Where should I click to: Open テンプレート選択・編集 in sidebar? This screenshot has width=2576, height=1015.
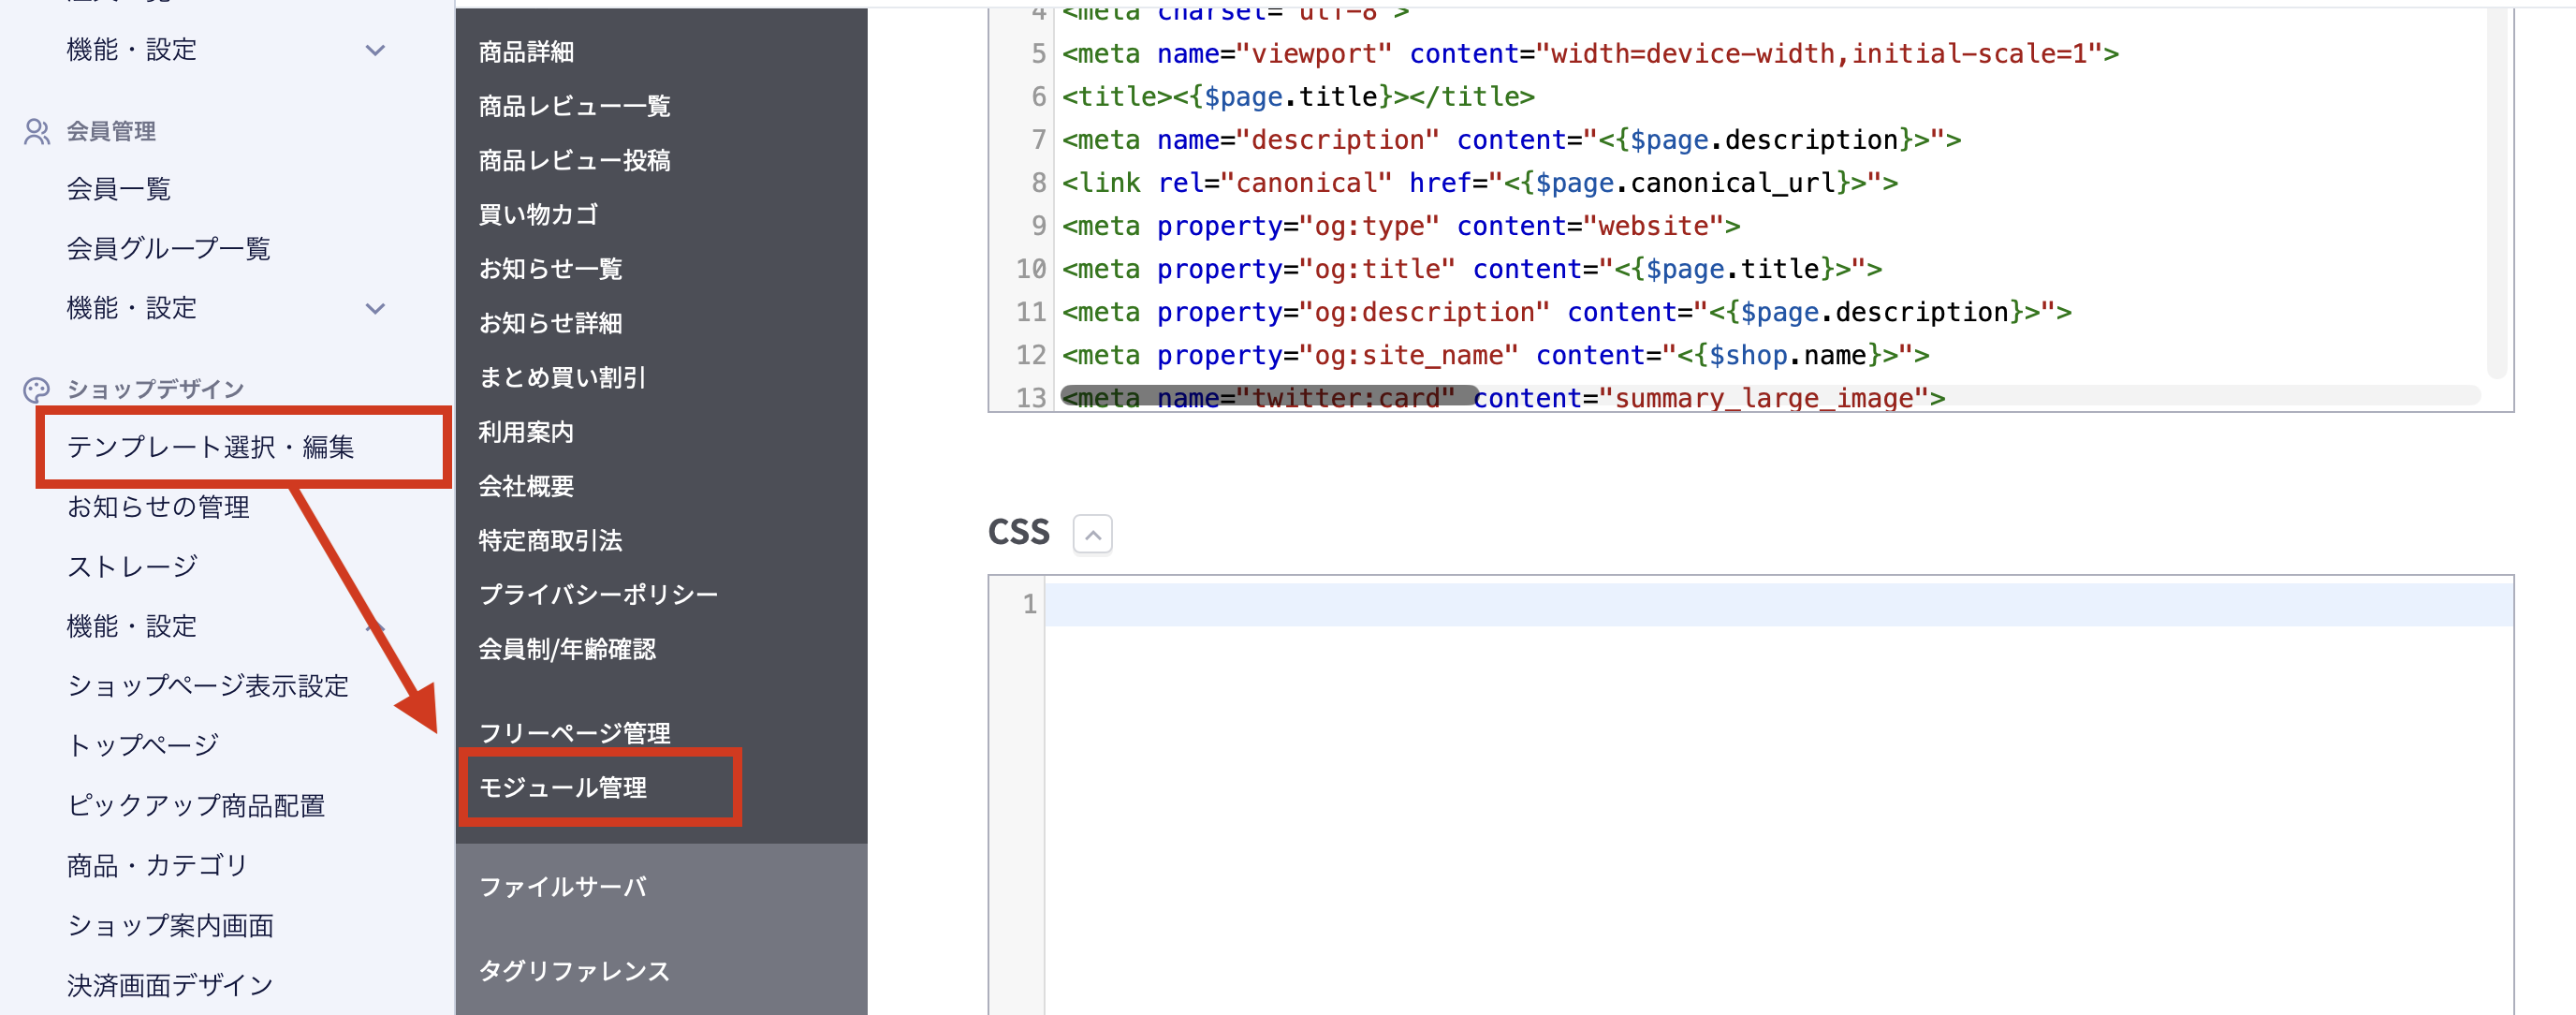point(211,447)
